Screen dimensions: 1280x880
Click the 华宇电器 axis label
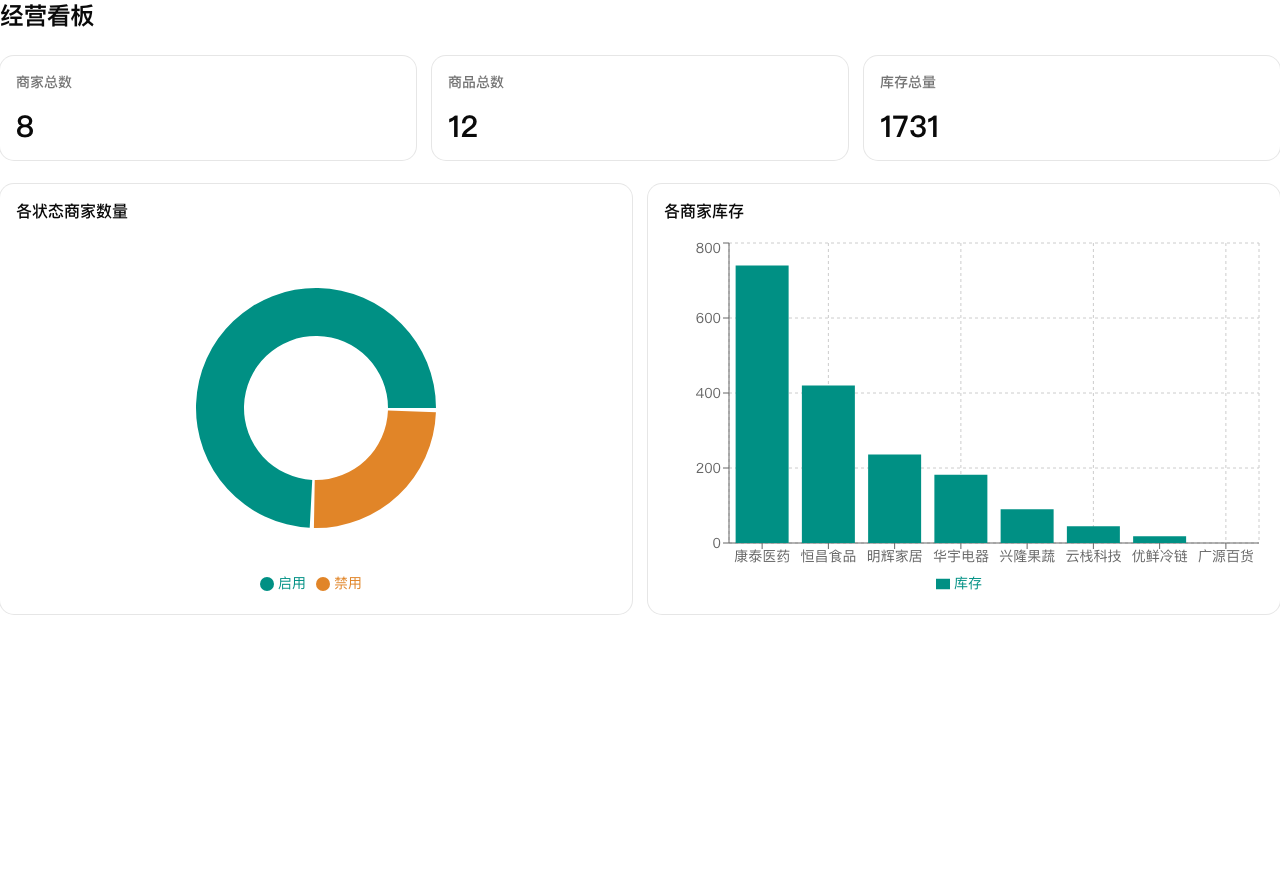pos(961,557)
